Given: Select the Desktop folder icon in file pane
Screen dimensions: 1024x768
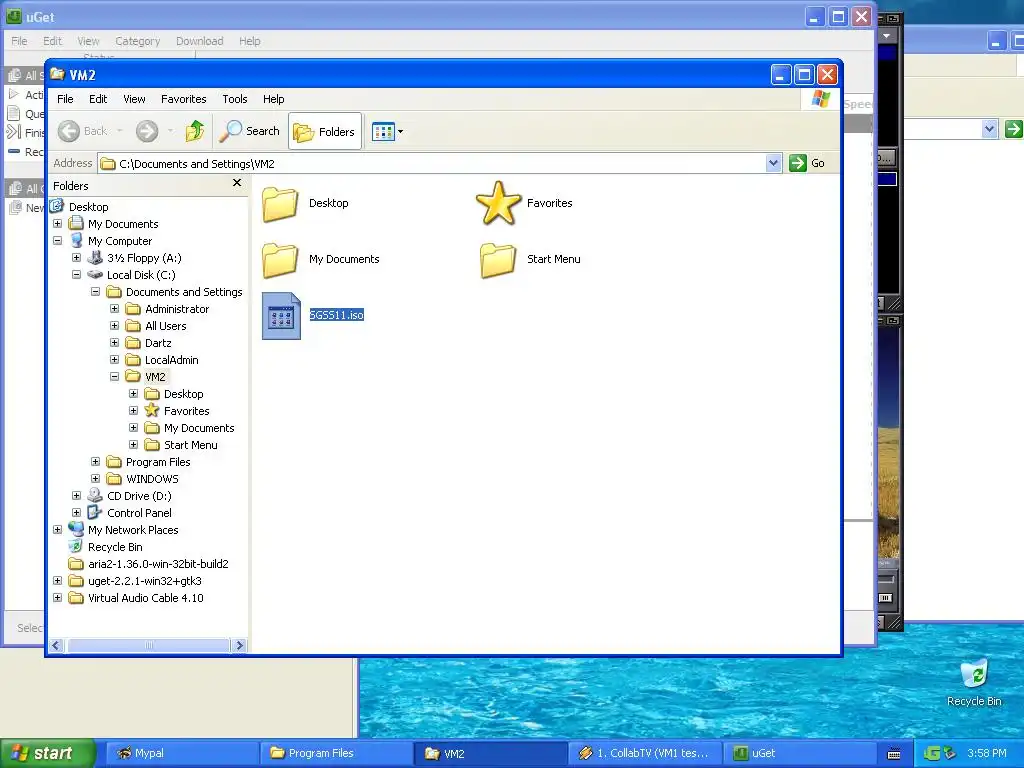Looking at the screenshot, I should click(280, 204).
